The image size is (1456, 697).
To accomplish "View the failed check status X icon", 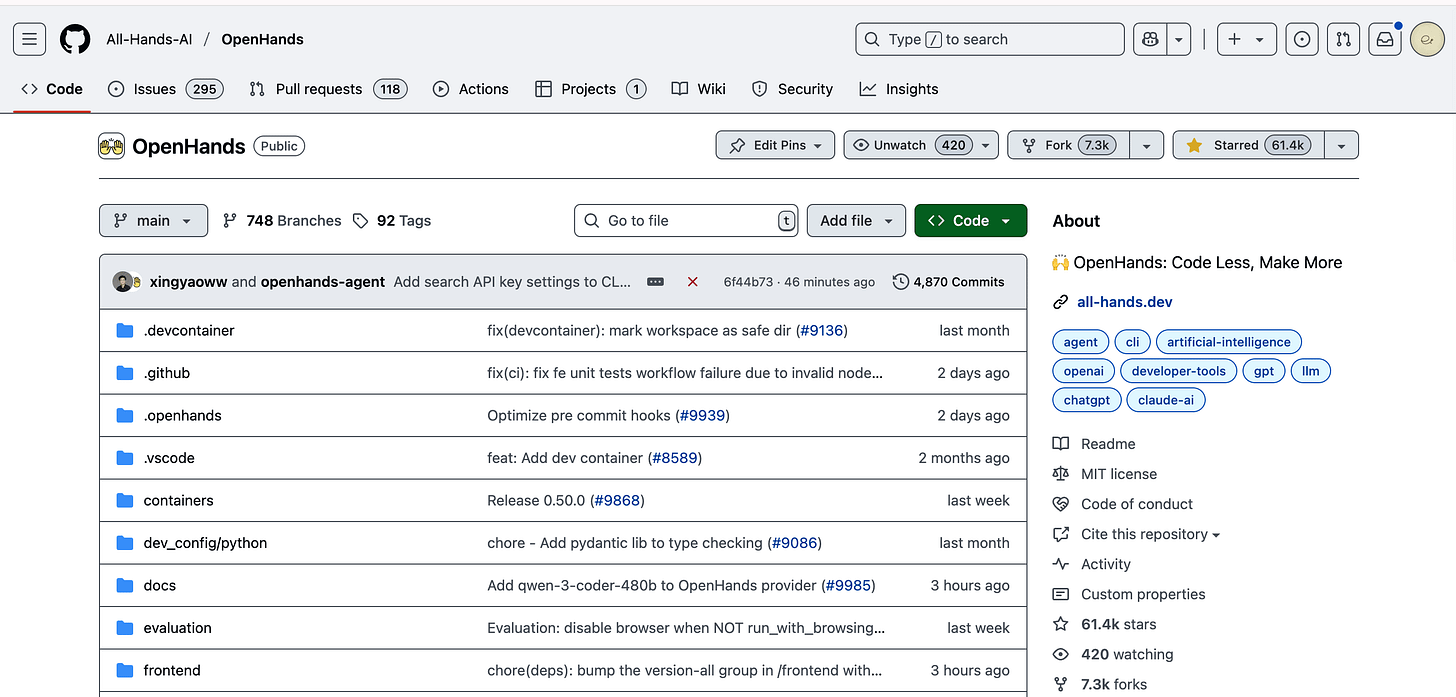I will 692,282.
